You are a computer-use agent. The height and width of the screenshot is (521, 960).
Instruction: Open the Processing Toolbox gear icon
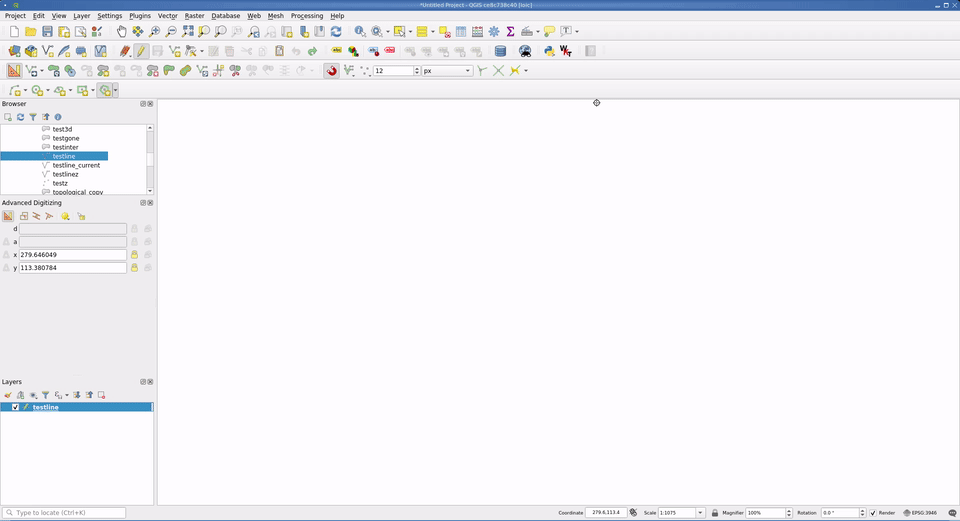pos(494,32)
